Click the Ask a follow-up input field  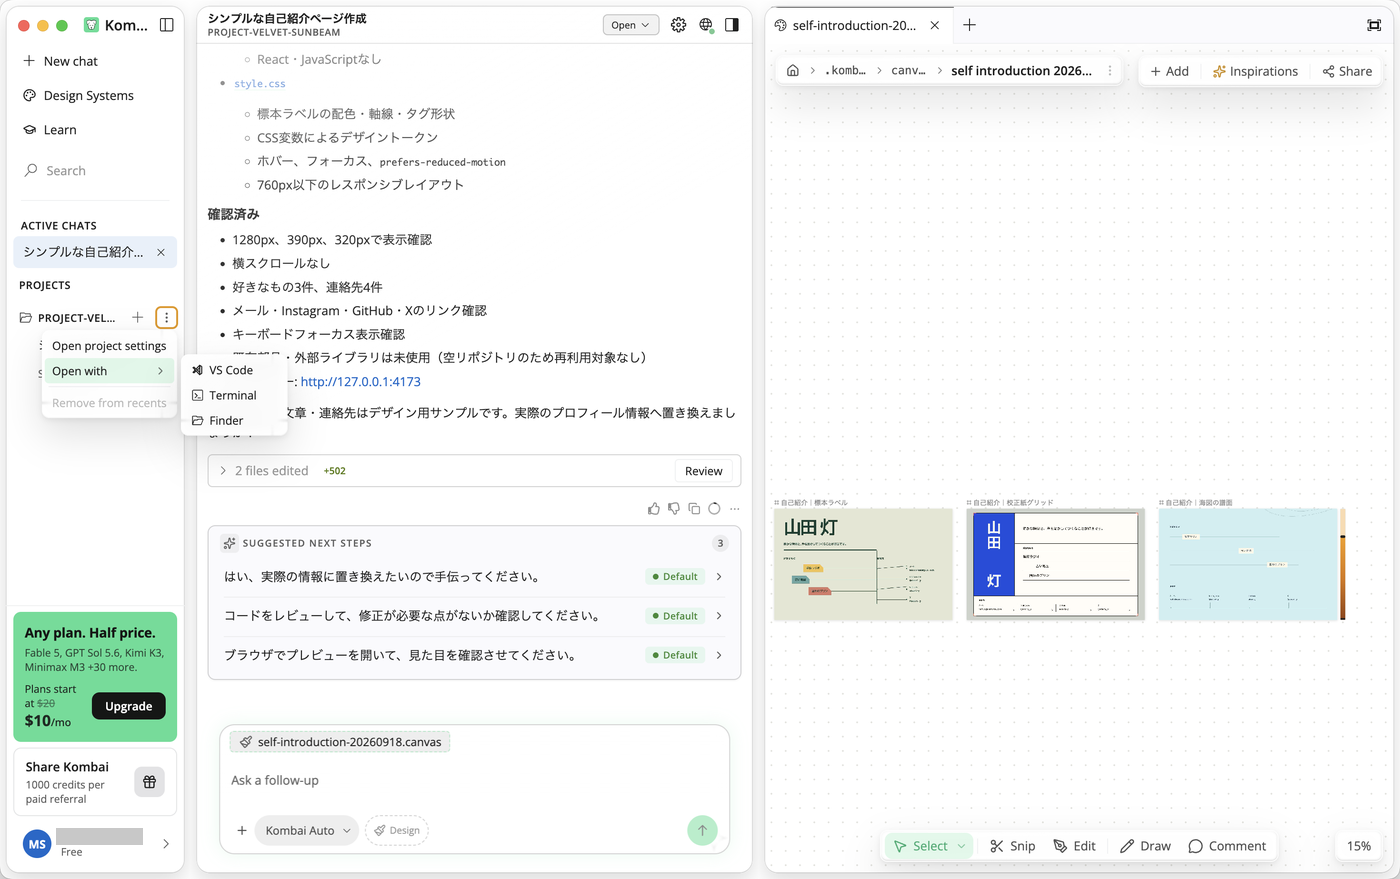click(x=474, y=780)
